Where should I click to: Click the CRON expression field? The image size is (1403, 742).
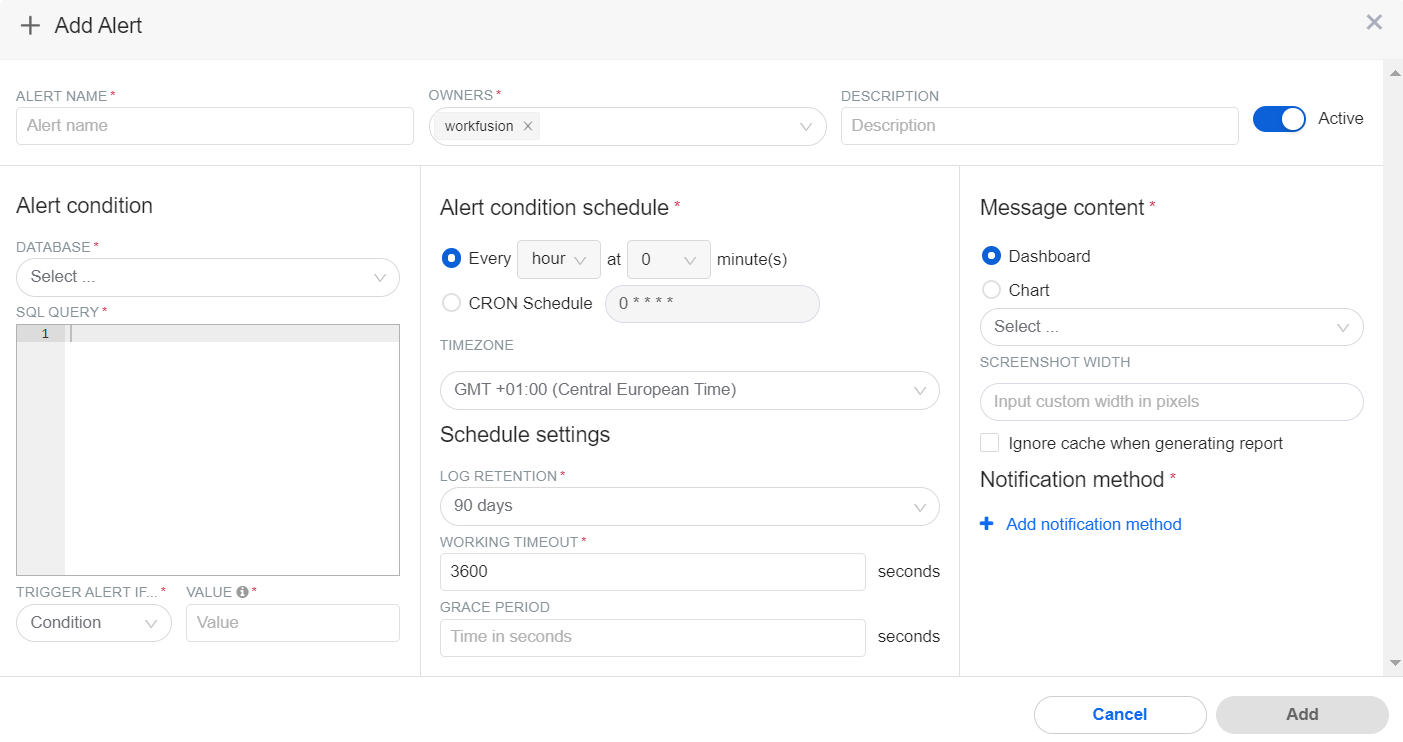coord(713,304)
